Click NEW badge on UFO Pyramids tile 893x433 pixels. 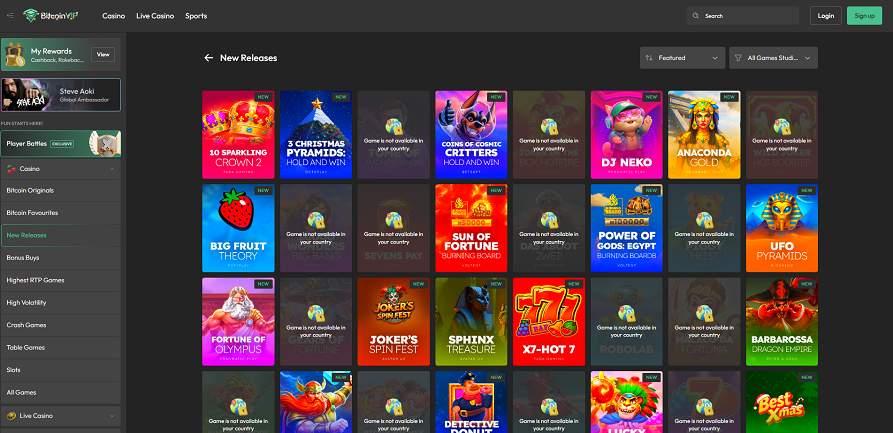[806, 190]
